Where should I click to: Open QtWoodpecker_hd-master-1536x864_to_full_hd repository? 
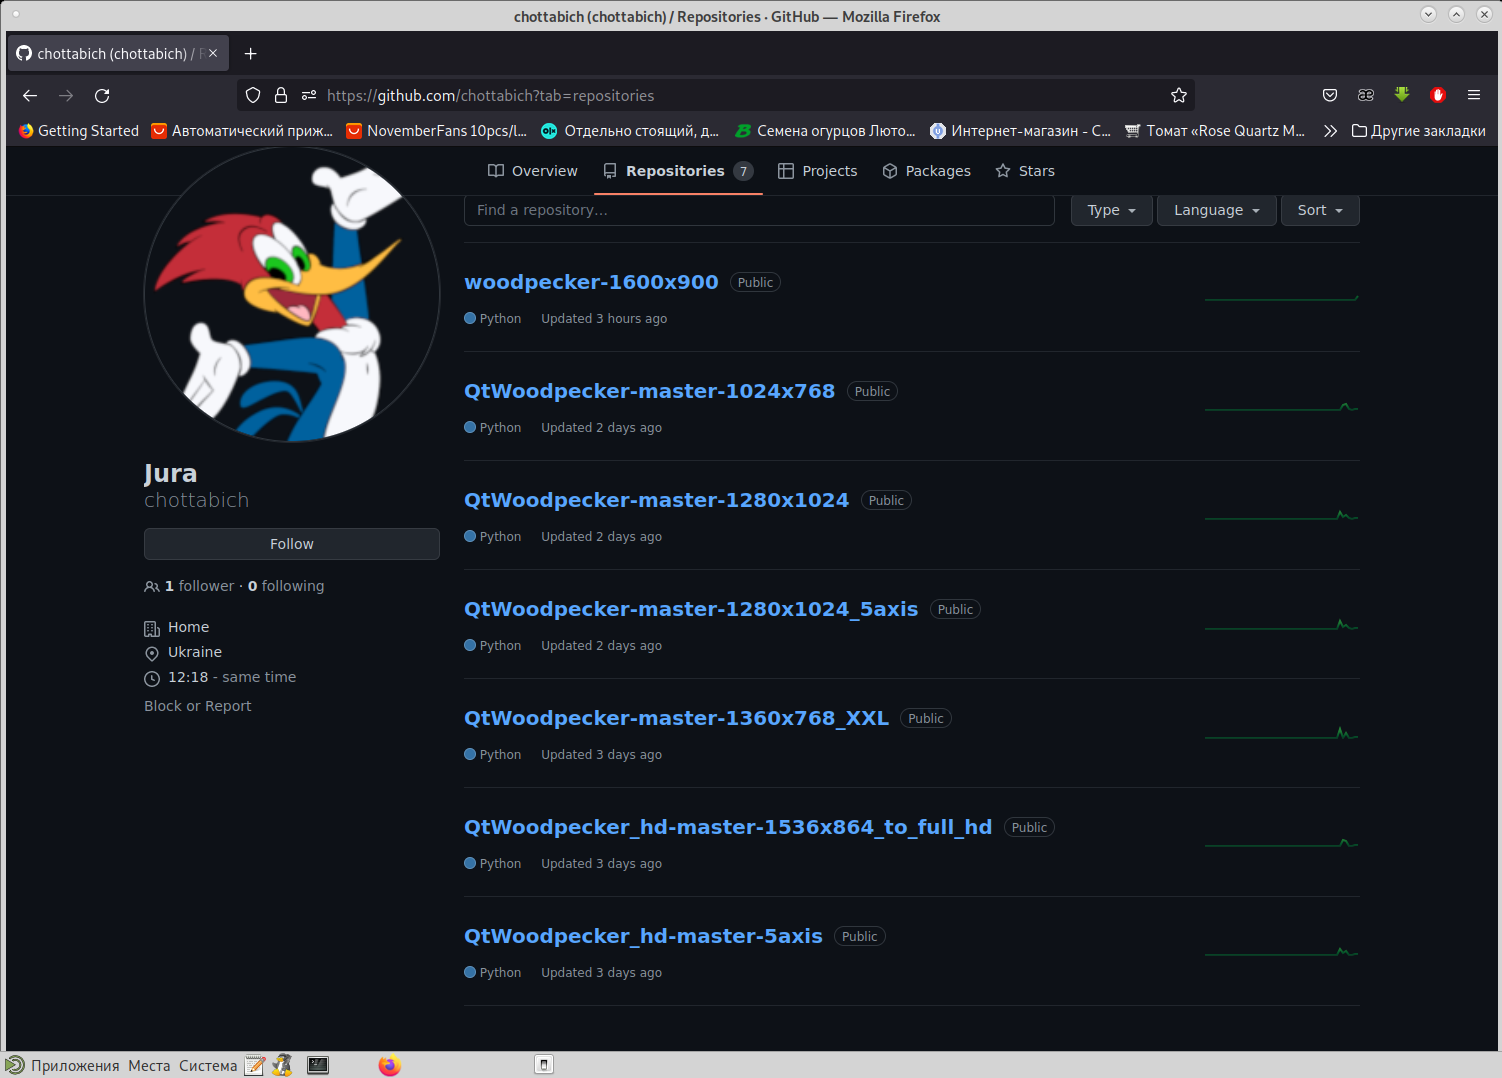728,827
